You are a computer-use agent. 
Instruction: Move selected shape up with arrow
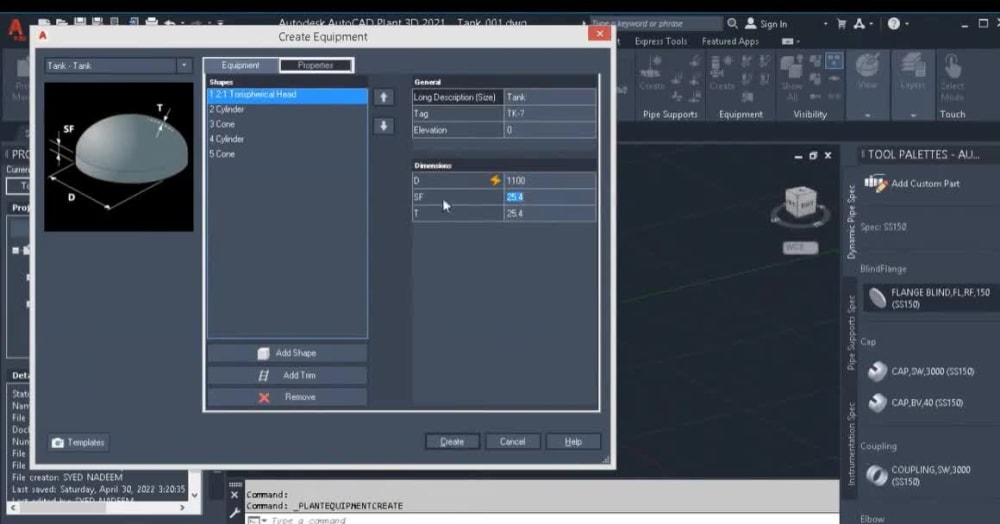pyautogui.click(x=383, y=97)
